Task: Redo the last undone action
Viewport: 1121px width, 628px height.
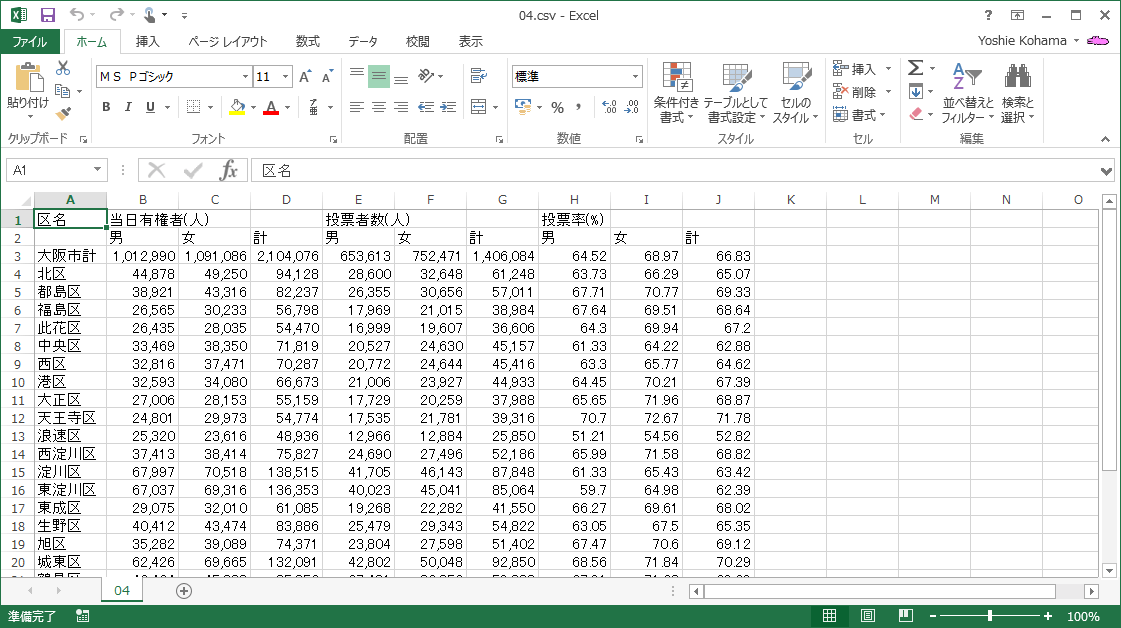Action: click(x=116, y=15)
